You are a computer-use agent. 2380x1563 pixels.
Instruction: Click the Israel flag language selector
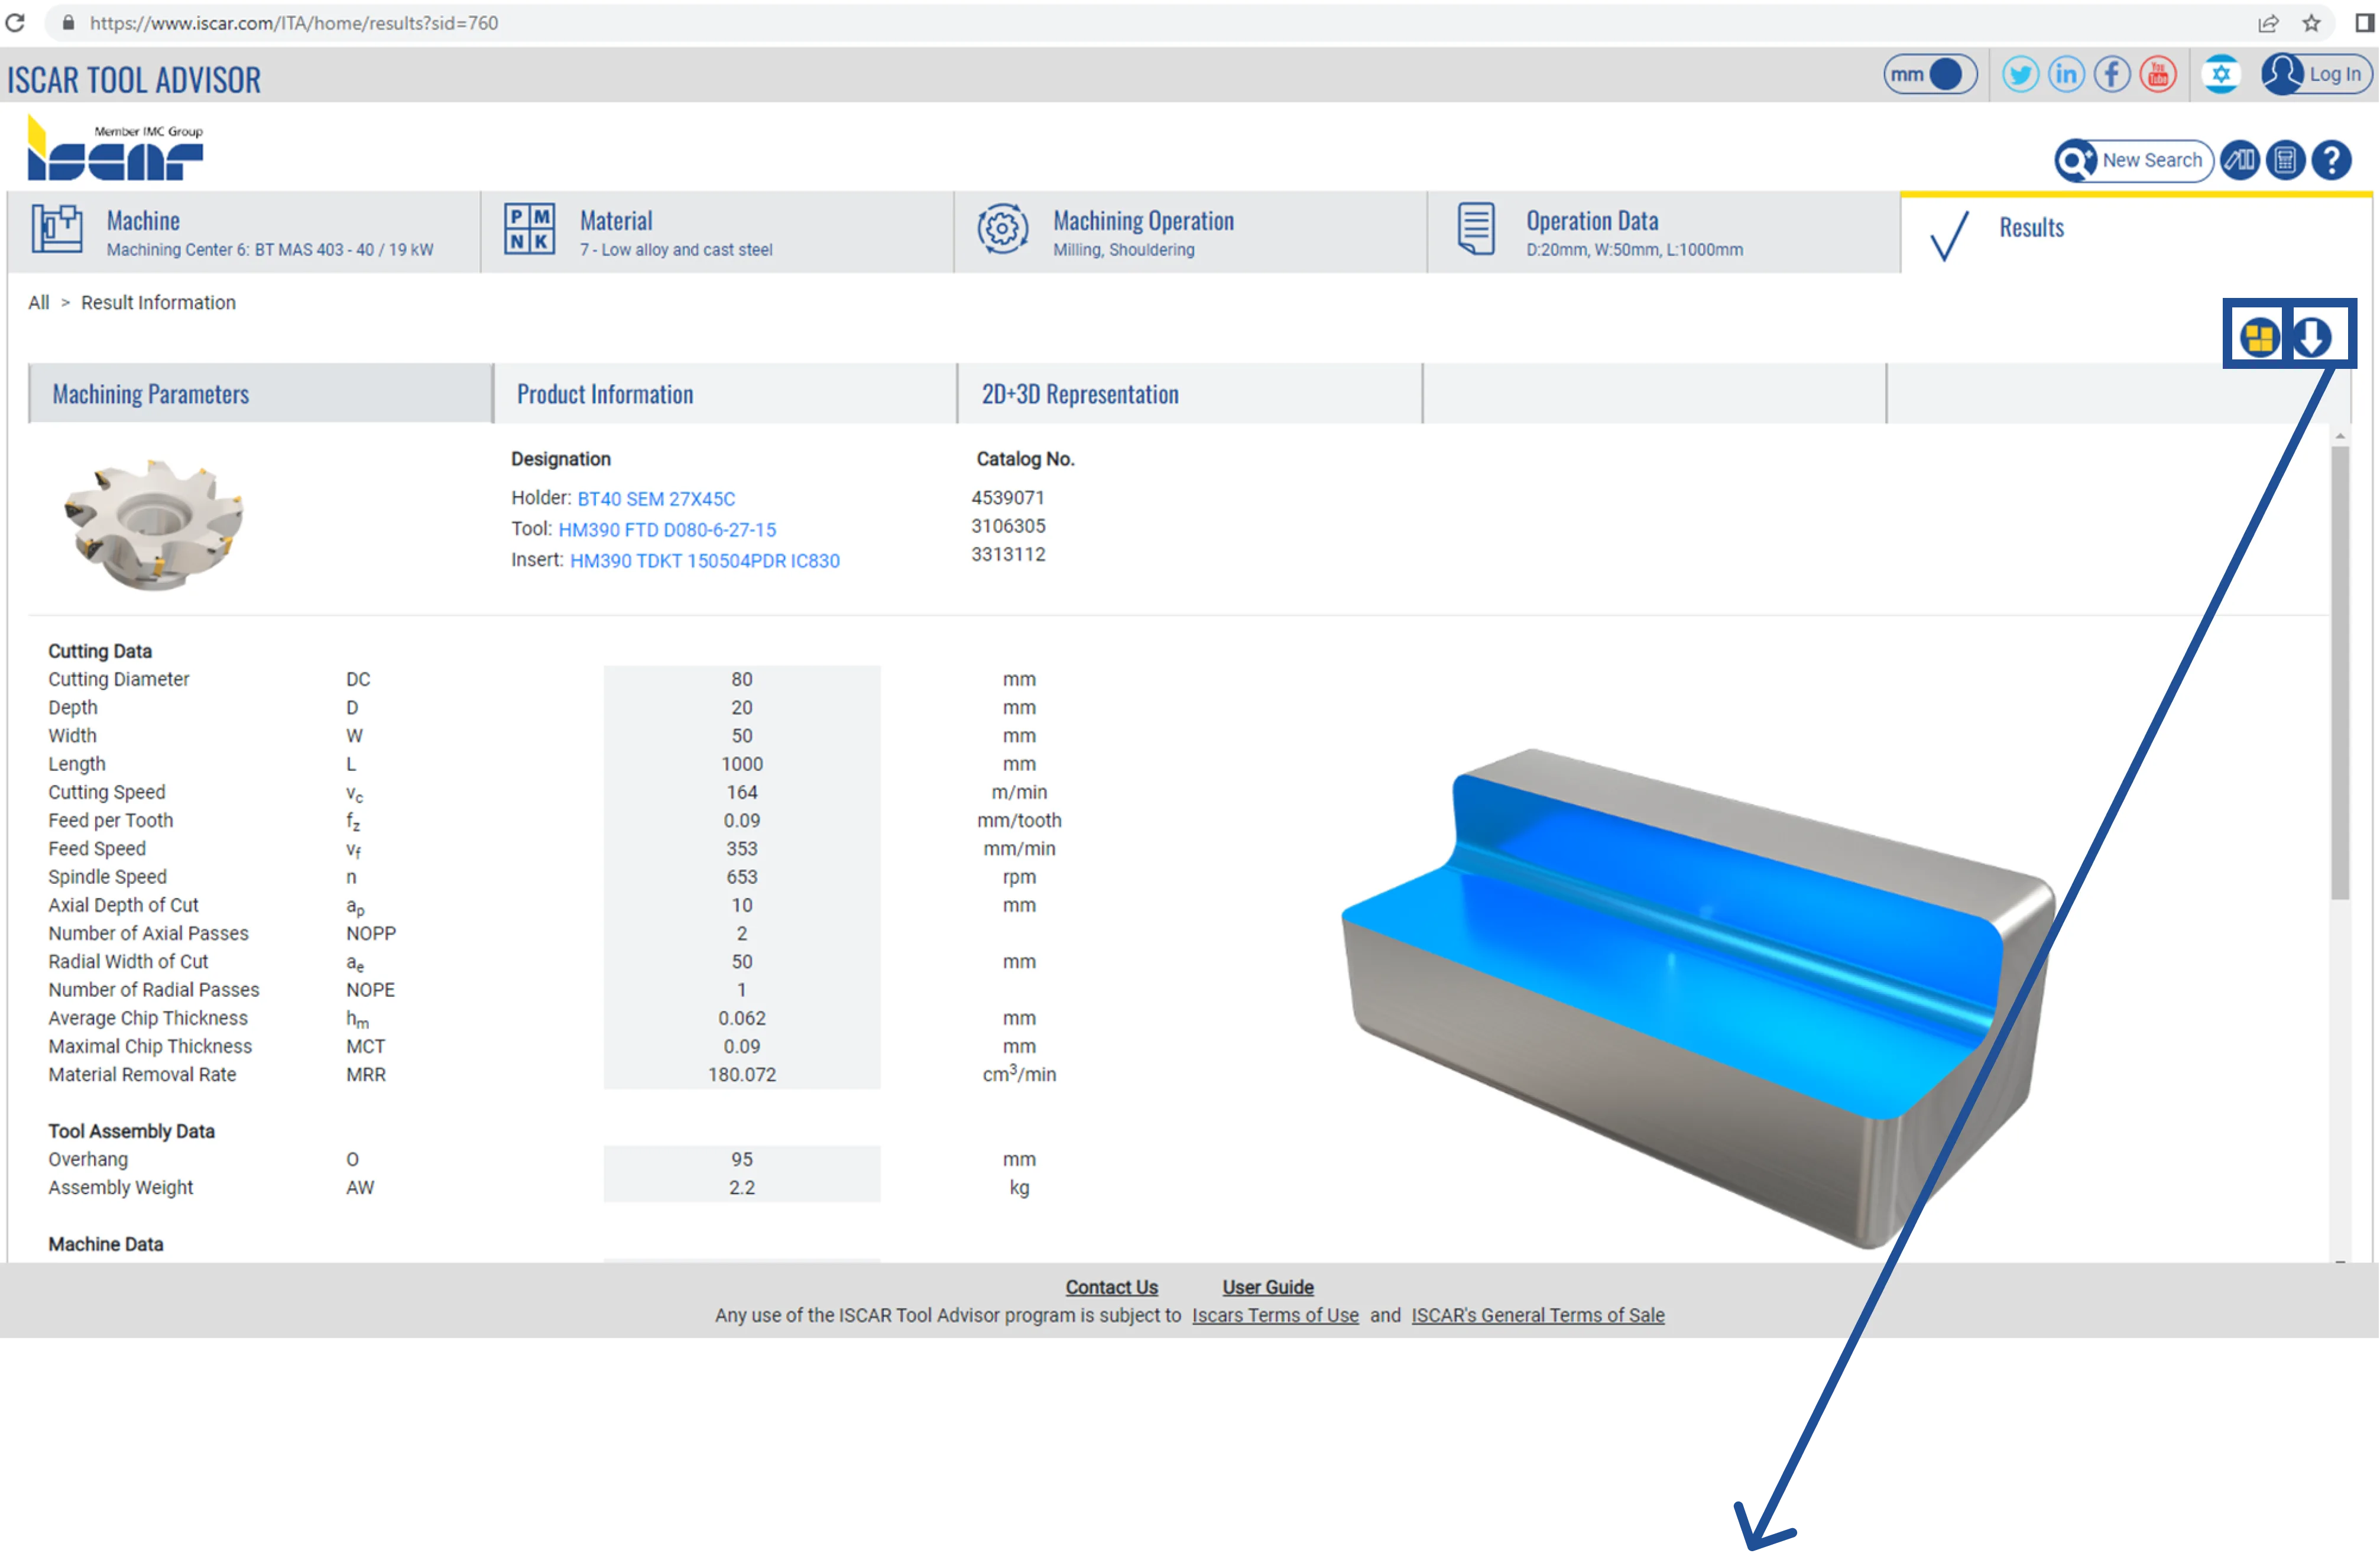(x=2221, y=74)
